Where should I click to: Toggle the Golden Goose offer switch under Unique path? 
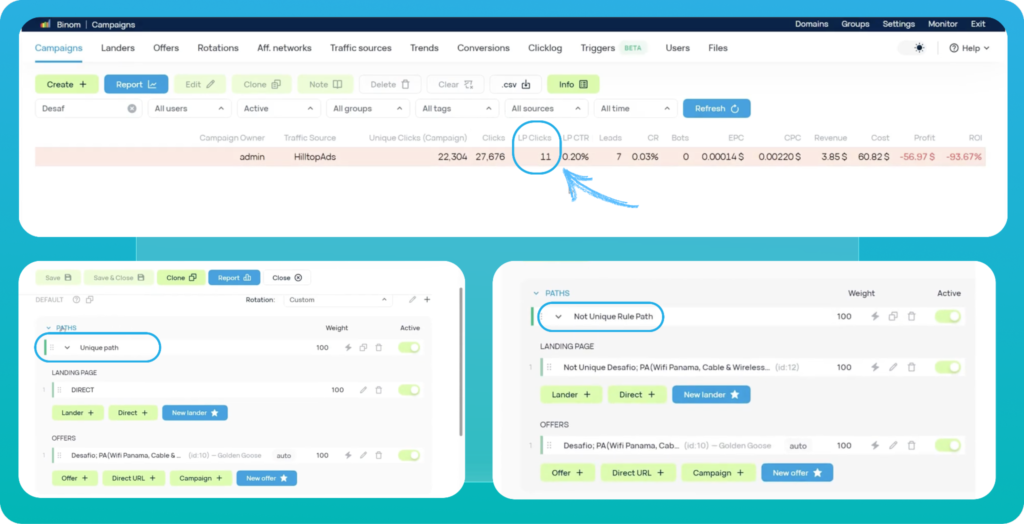pos(409,455)
